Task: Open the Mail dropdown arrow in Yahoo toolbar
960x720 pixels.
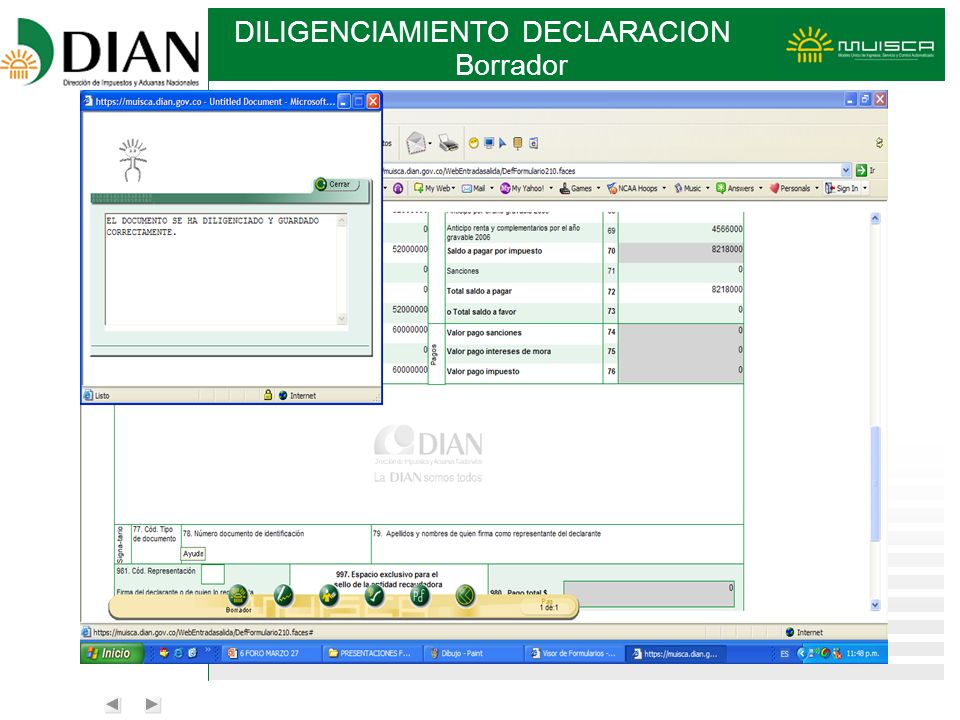Action: pyautogui.click(x=492, y=189)
